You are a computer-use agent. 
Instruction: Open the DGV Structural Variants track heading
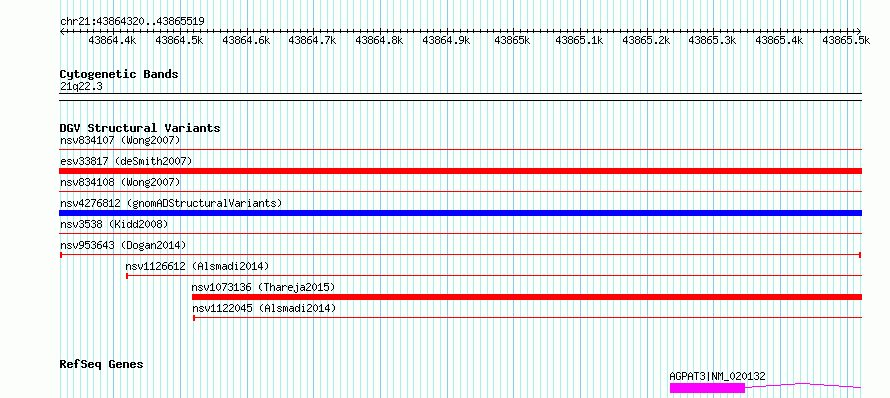140,128
